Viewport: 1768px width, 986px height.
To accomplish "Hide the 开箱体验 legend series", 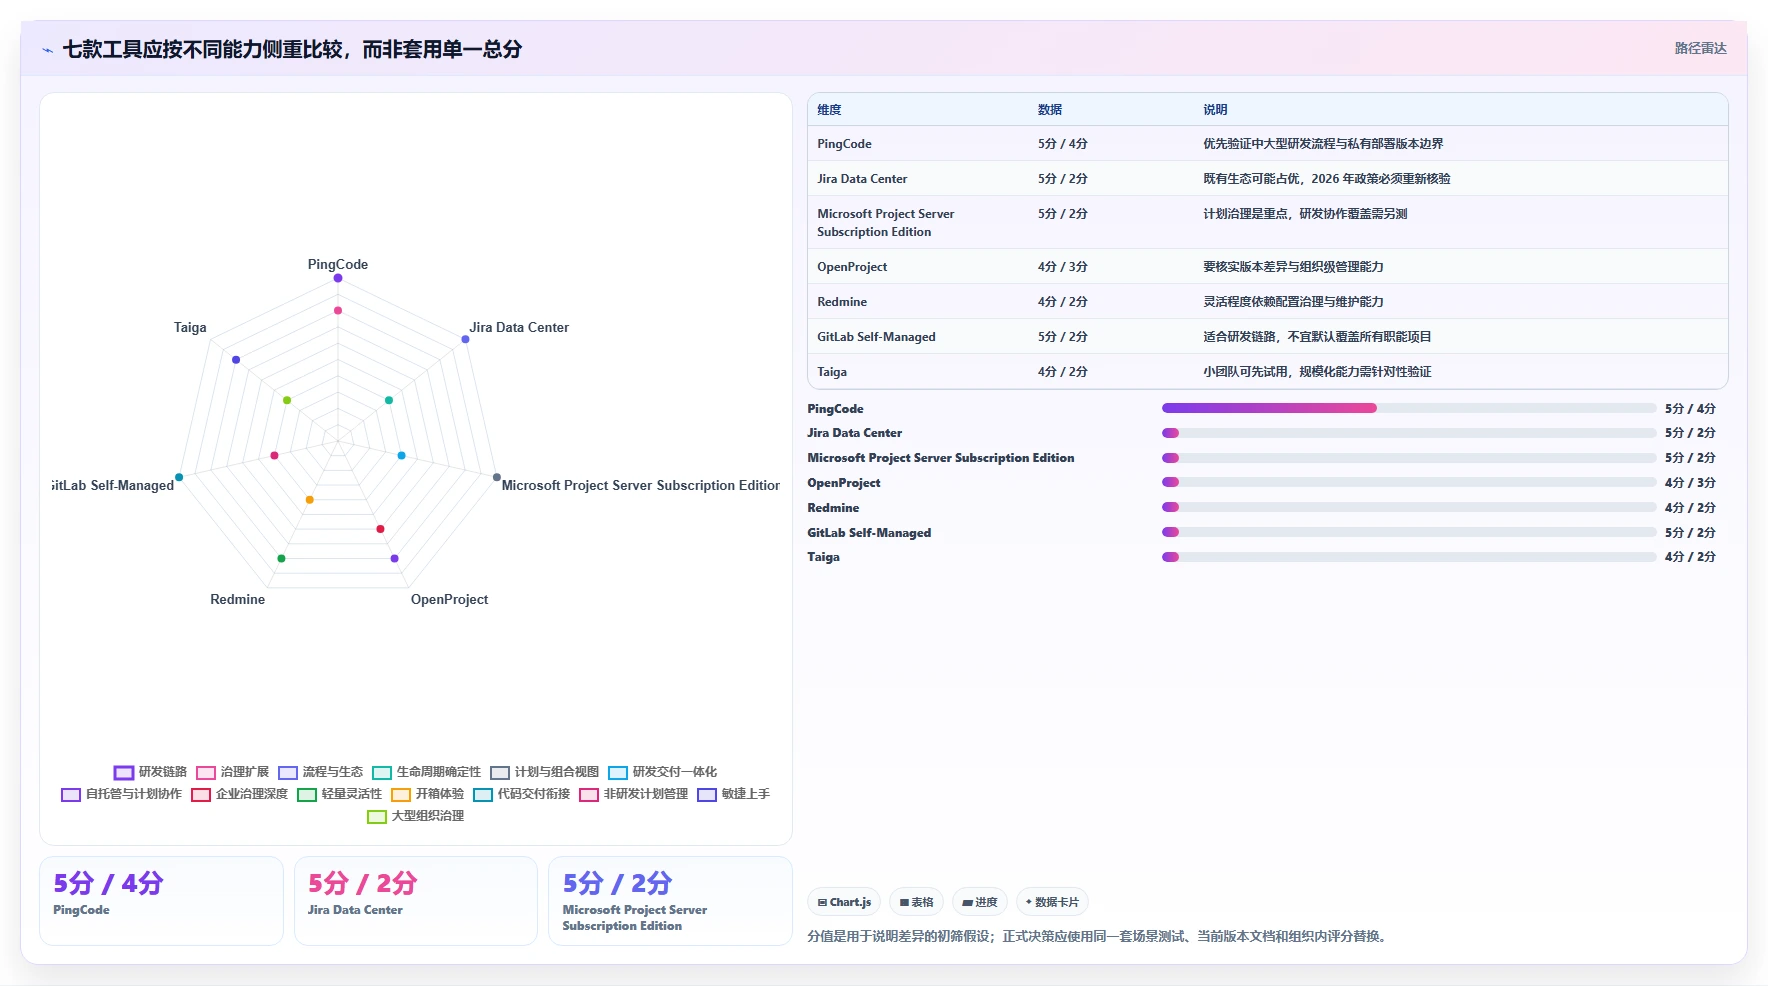I will (x=428, y=794).
